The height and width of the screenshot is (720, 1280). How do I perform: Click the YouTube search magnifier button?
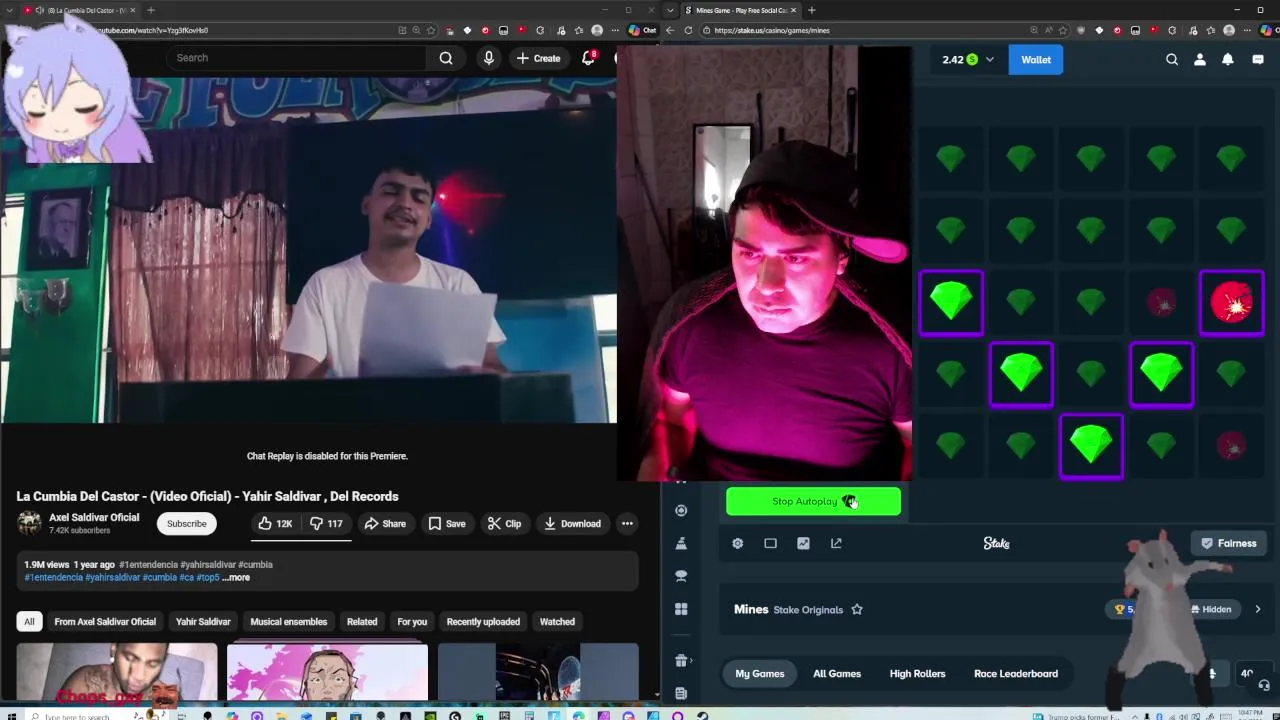pos(446,58)
